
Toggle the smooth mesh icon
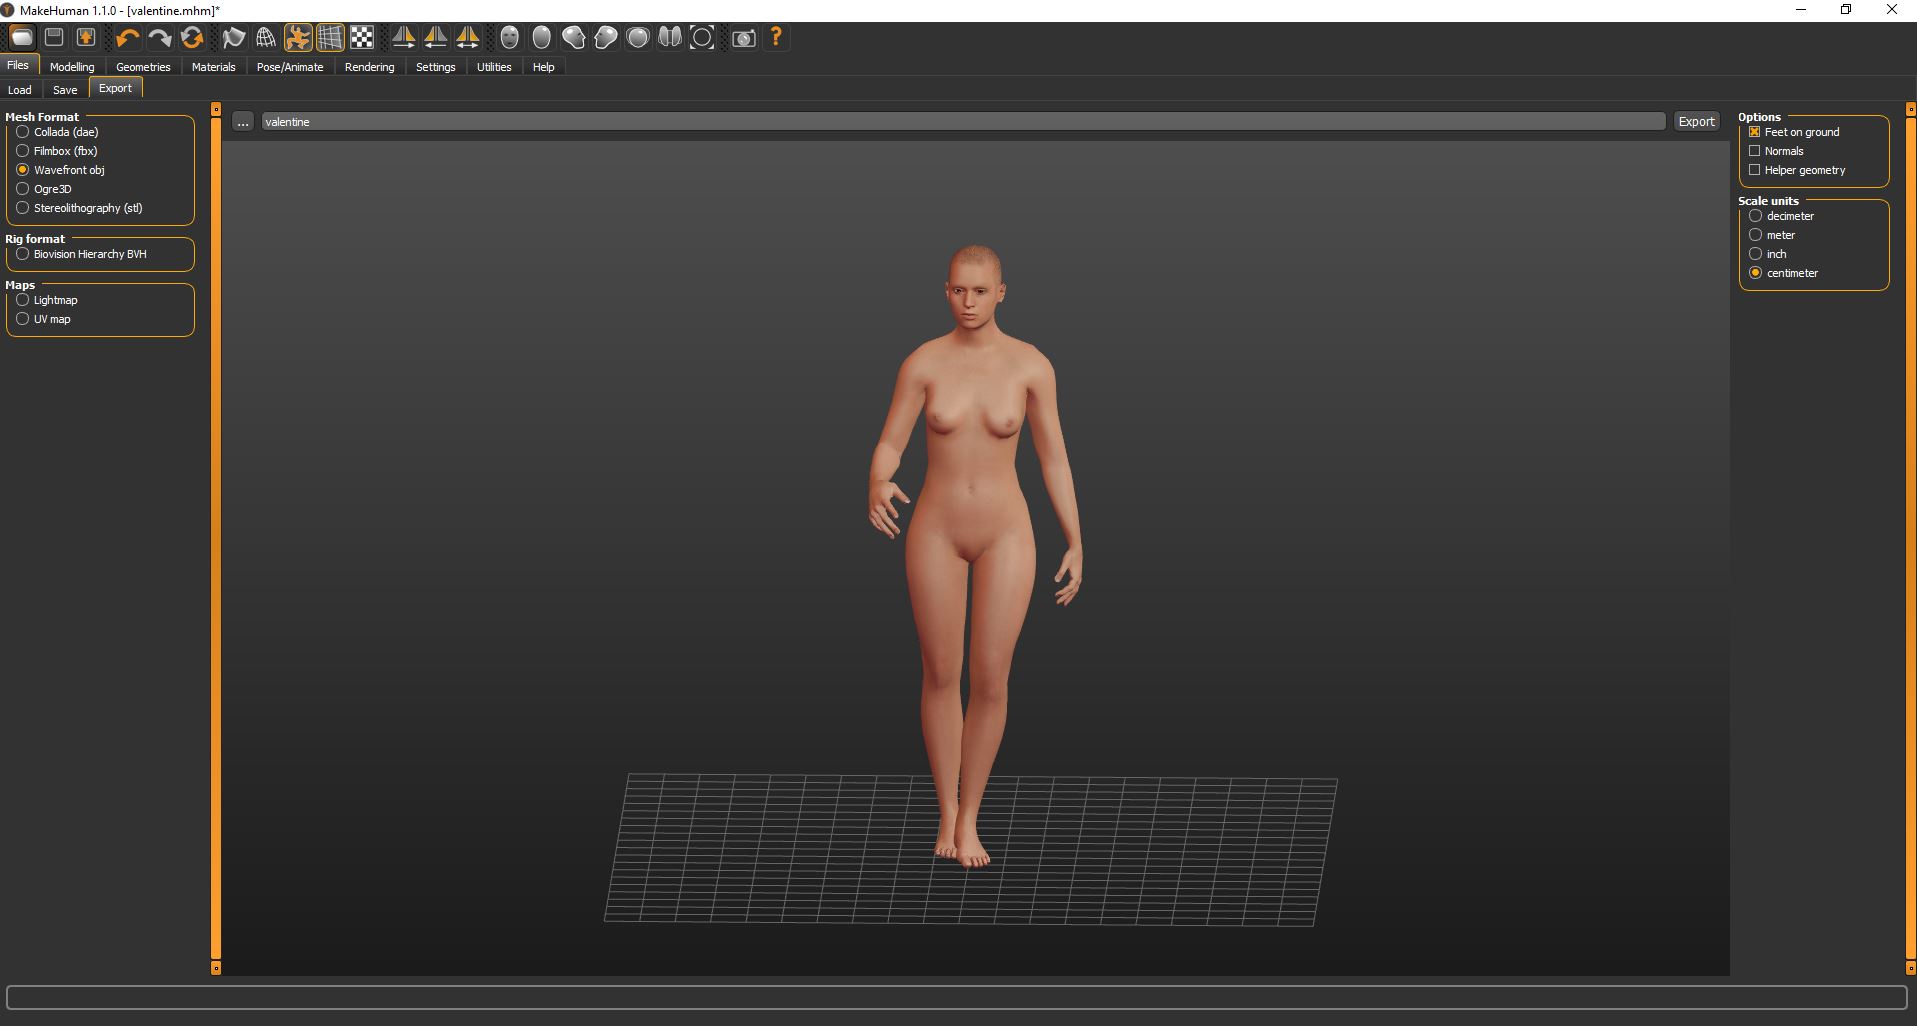click(x=234, y=38)
